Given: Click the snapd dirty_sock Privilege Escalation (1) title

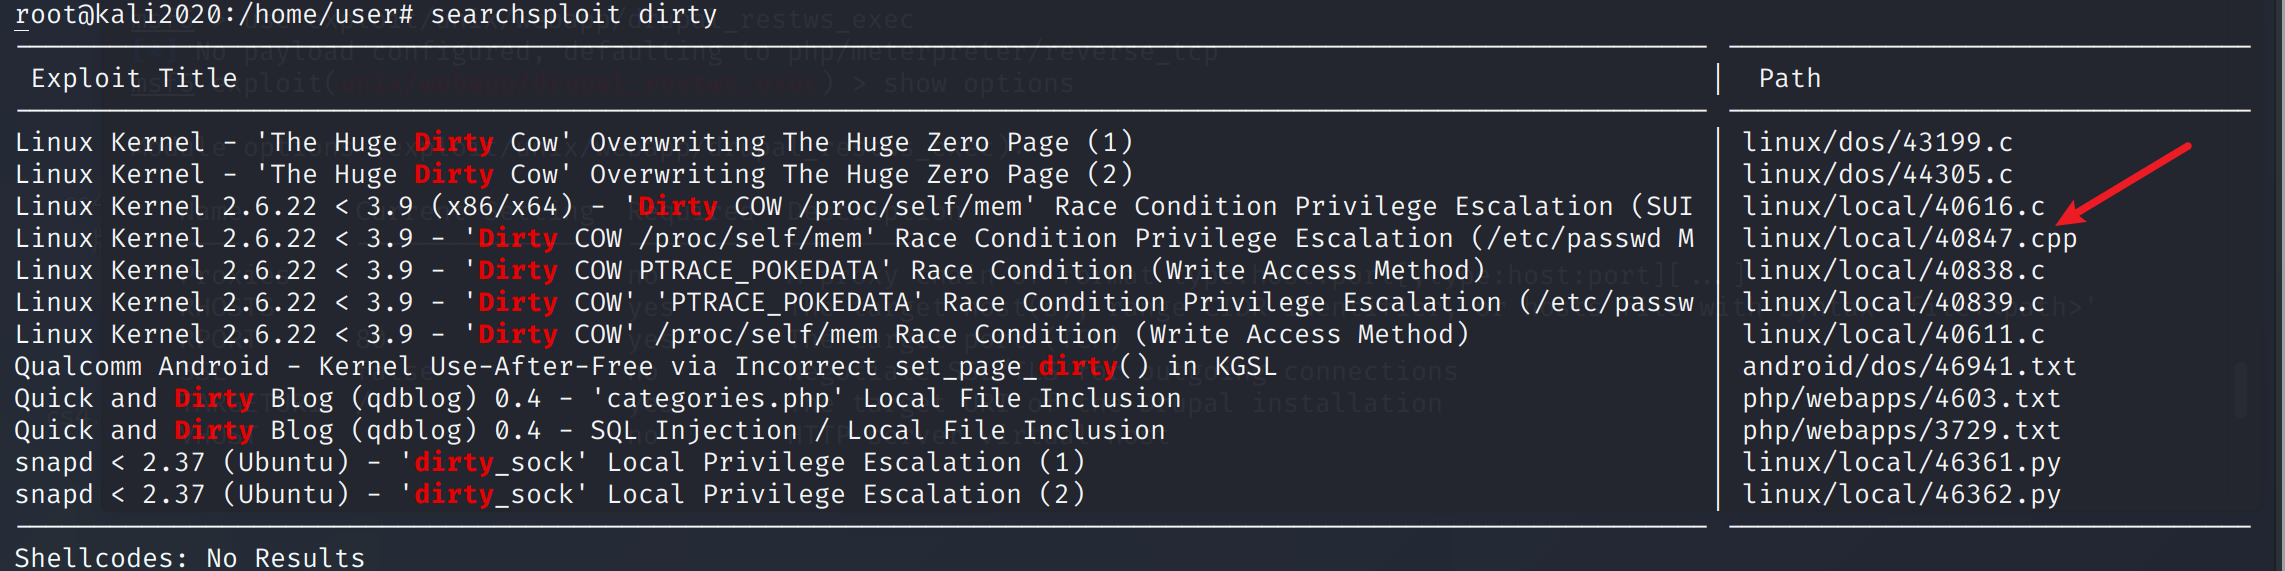Looking at the screenshot, I should [x=550, y=463].
